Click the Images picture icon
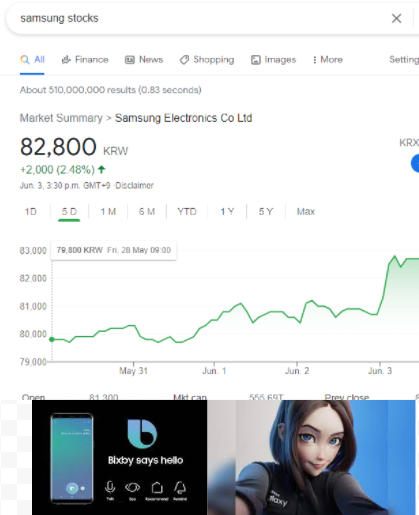The height and width of the screenshot is (515, 419). tap(256, 60)
